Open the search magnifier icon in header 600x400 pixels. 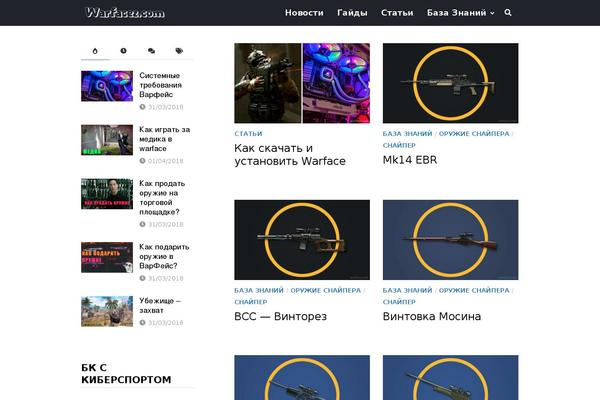pyautogui.click(x=508, y=13)
